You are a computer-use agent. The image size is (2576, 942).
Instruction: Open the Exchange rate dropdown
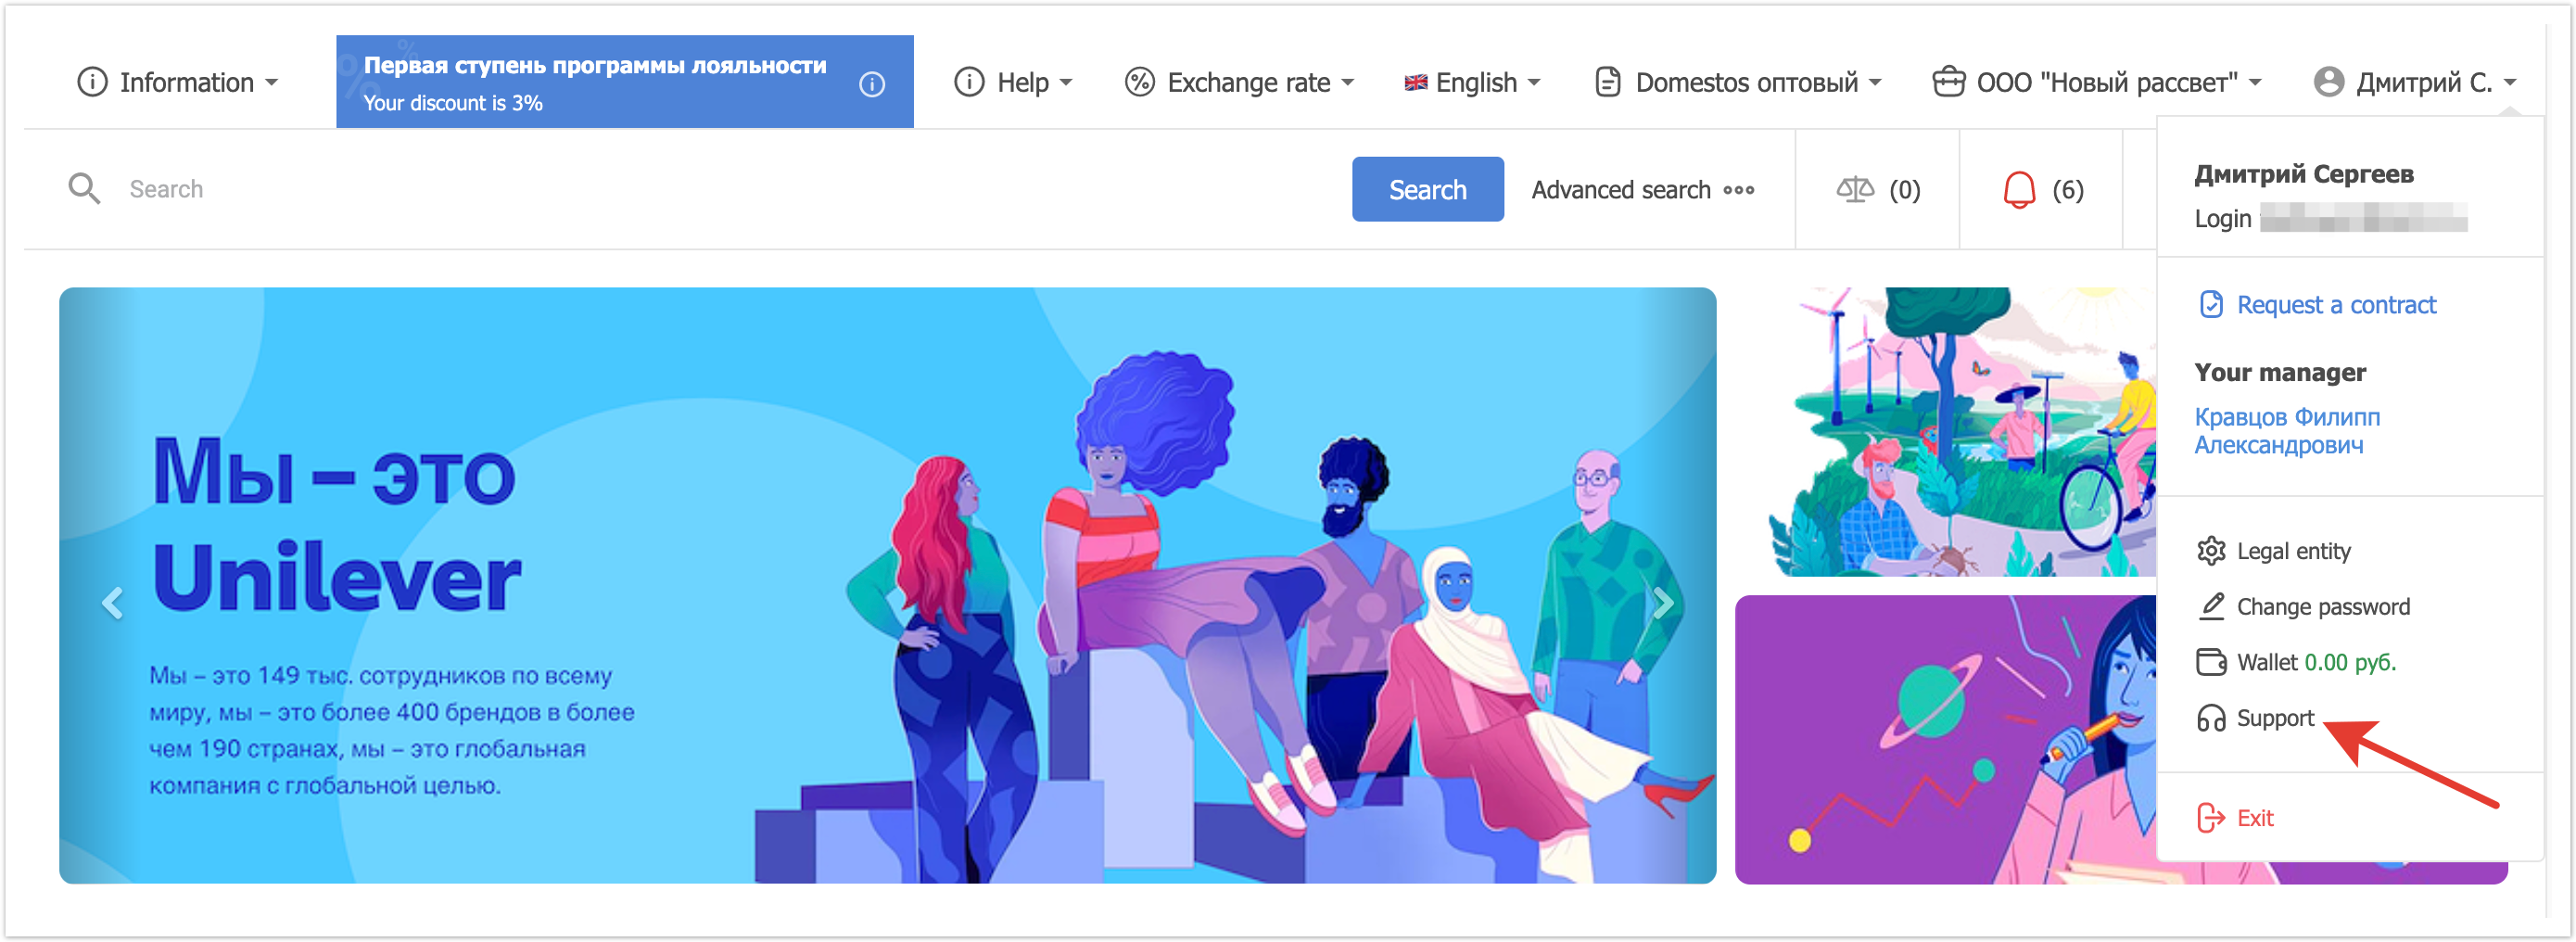tap(1239, 82)
